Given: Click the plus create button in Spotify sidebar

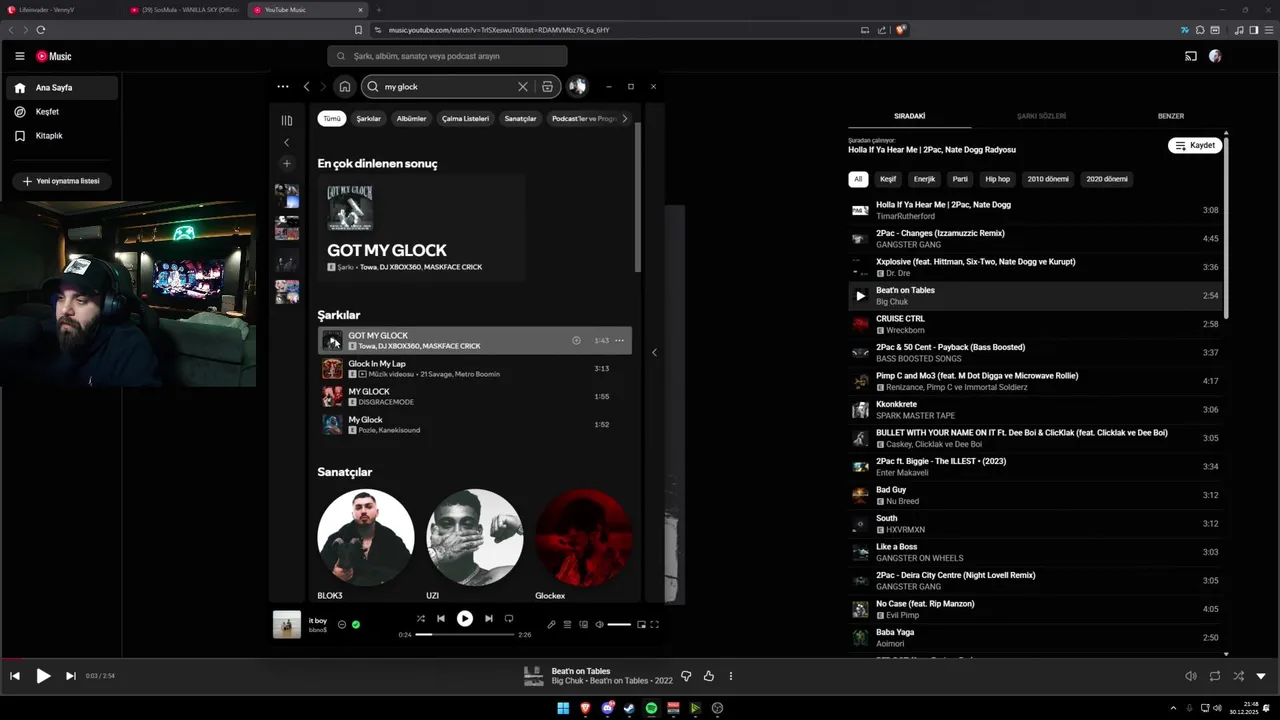Looking at the screenshot, I should pos(287,163).
